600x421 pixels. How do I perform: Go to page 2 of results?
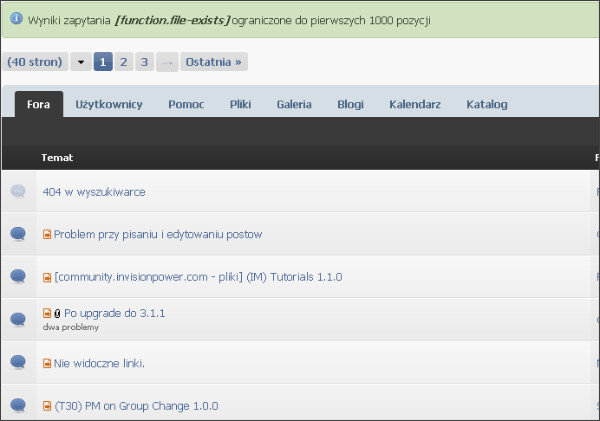(x=124, y=62)
